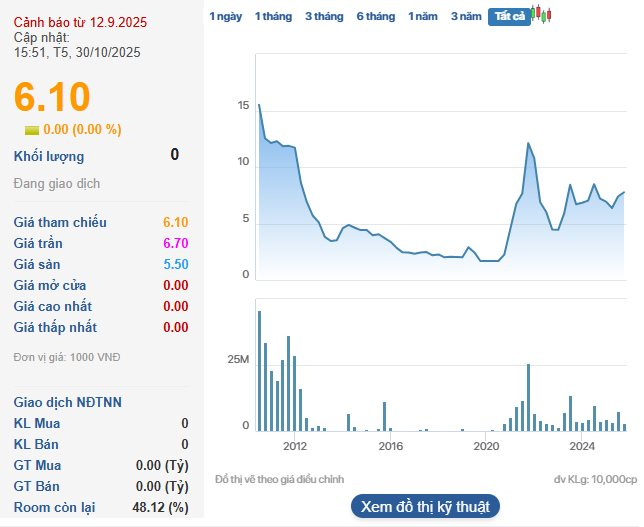644x527 pixels.
Task: Open Xem đồ thị kỹ thuật button
Action: [425, 506]
